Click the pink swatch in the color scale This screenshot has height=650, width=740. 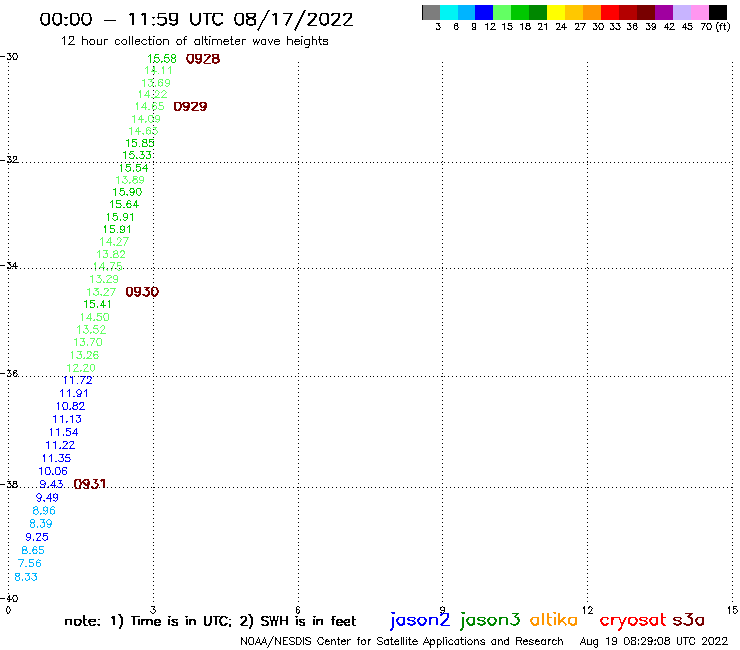tap(700, 12)
